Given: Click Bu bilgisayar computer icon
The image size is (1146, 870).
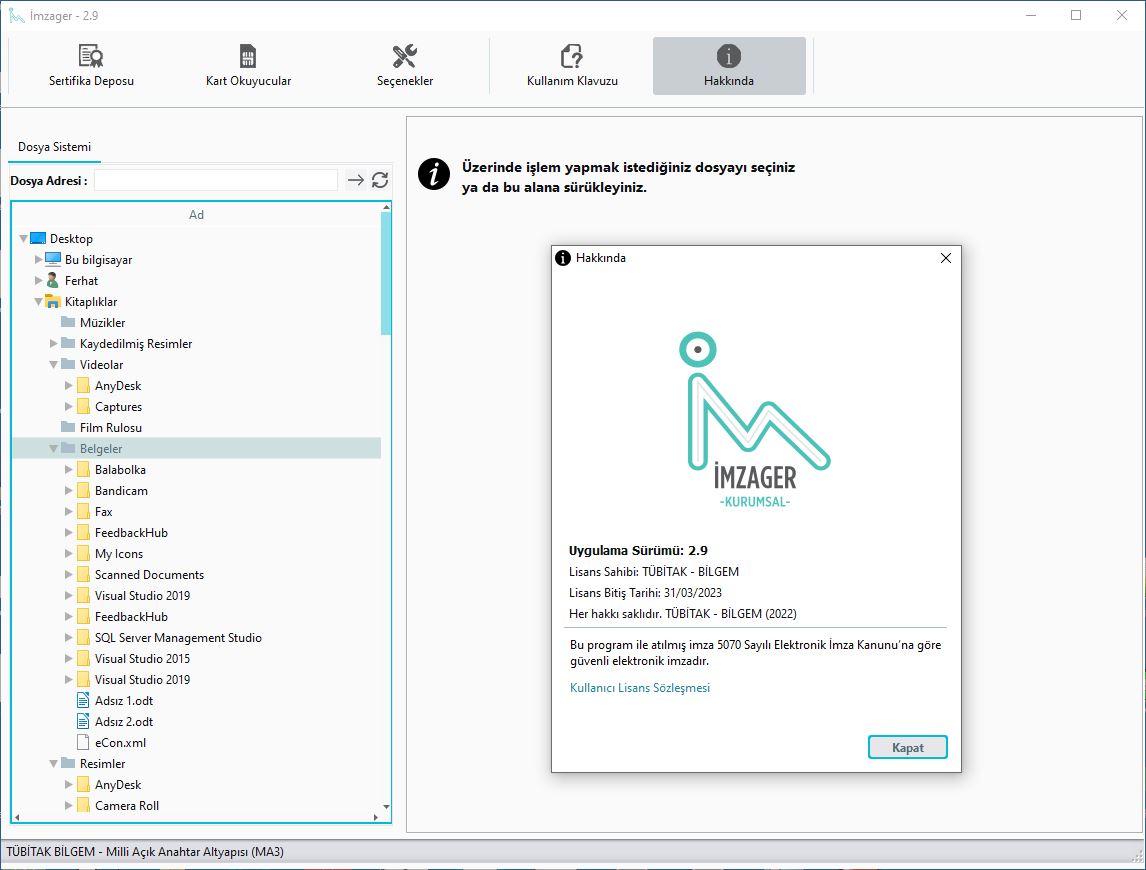Looking at the screenshot, I should [53, 260].
